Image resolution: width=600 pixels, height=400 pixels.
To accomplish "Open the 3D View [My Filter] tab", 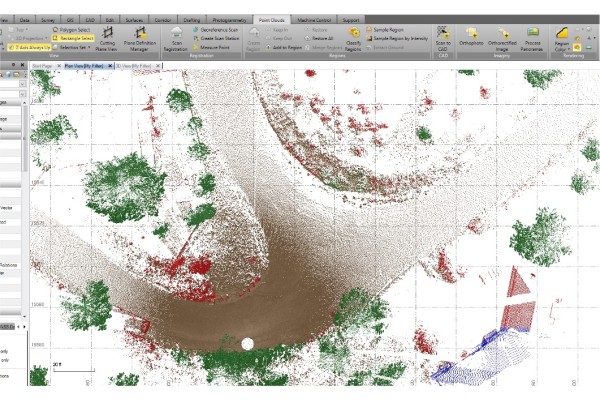I will pos(132,65).
